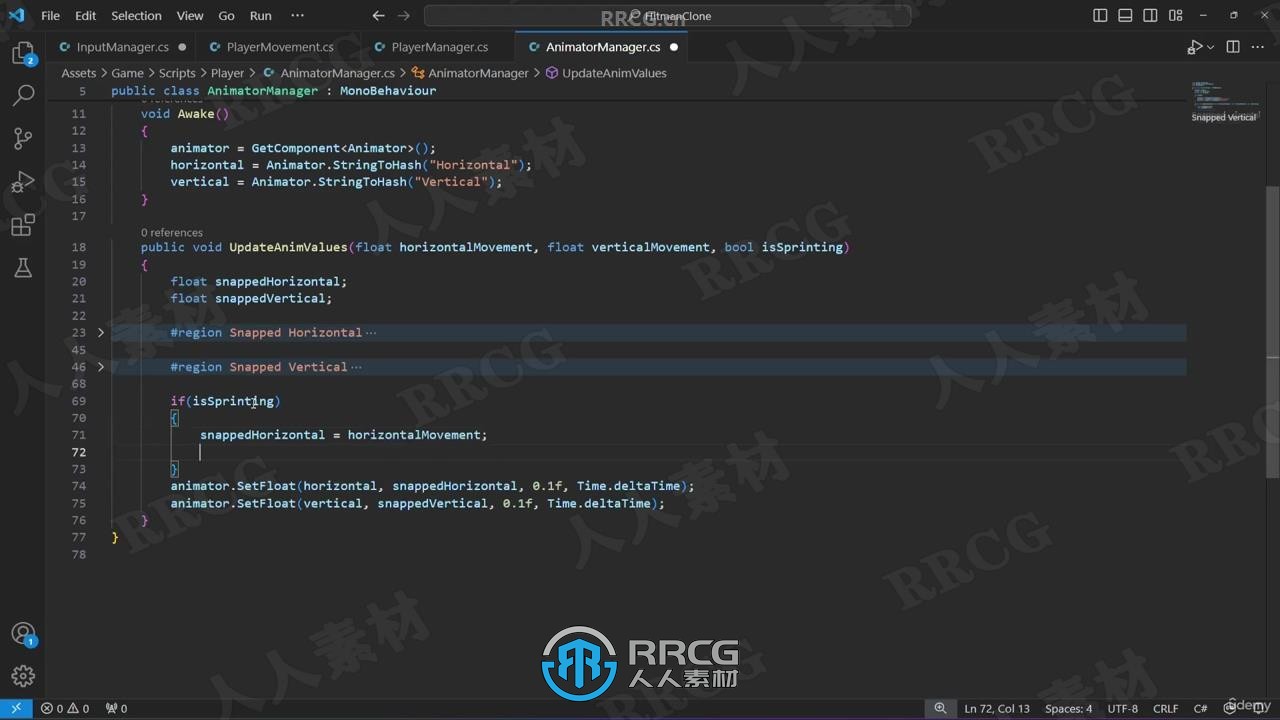The image size is (1280, 720).
Task: Click Assets in the breadcrumb path
Action: coord(79,73)
